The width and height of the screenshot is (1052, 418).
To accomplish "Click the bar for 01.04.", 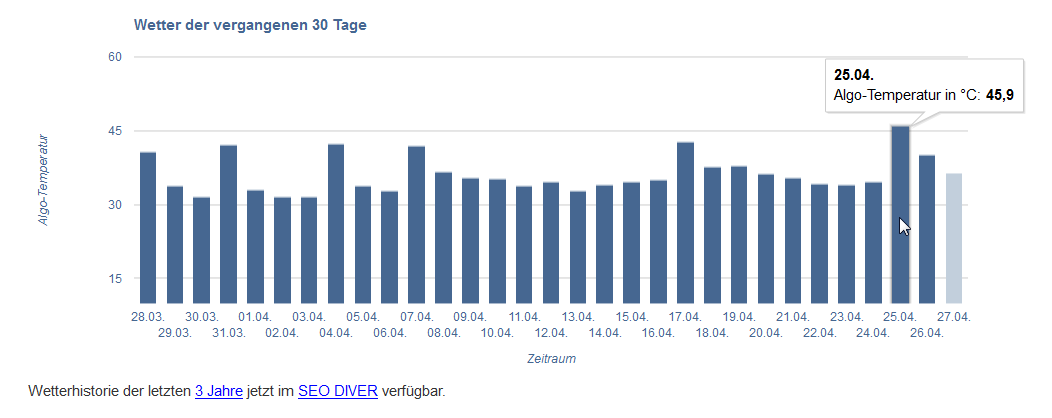I will [255, 246].
